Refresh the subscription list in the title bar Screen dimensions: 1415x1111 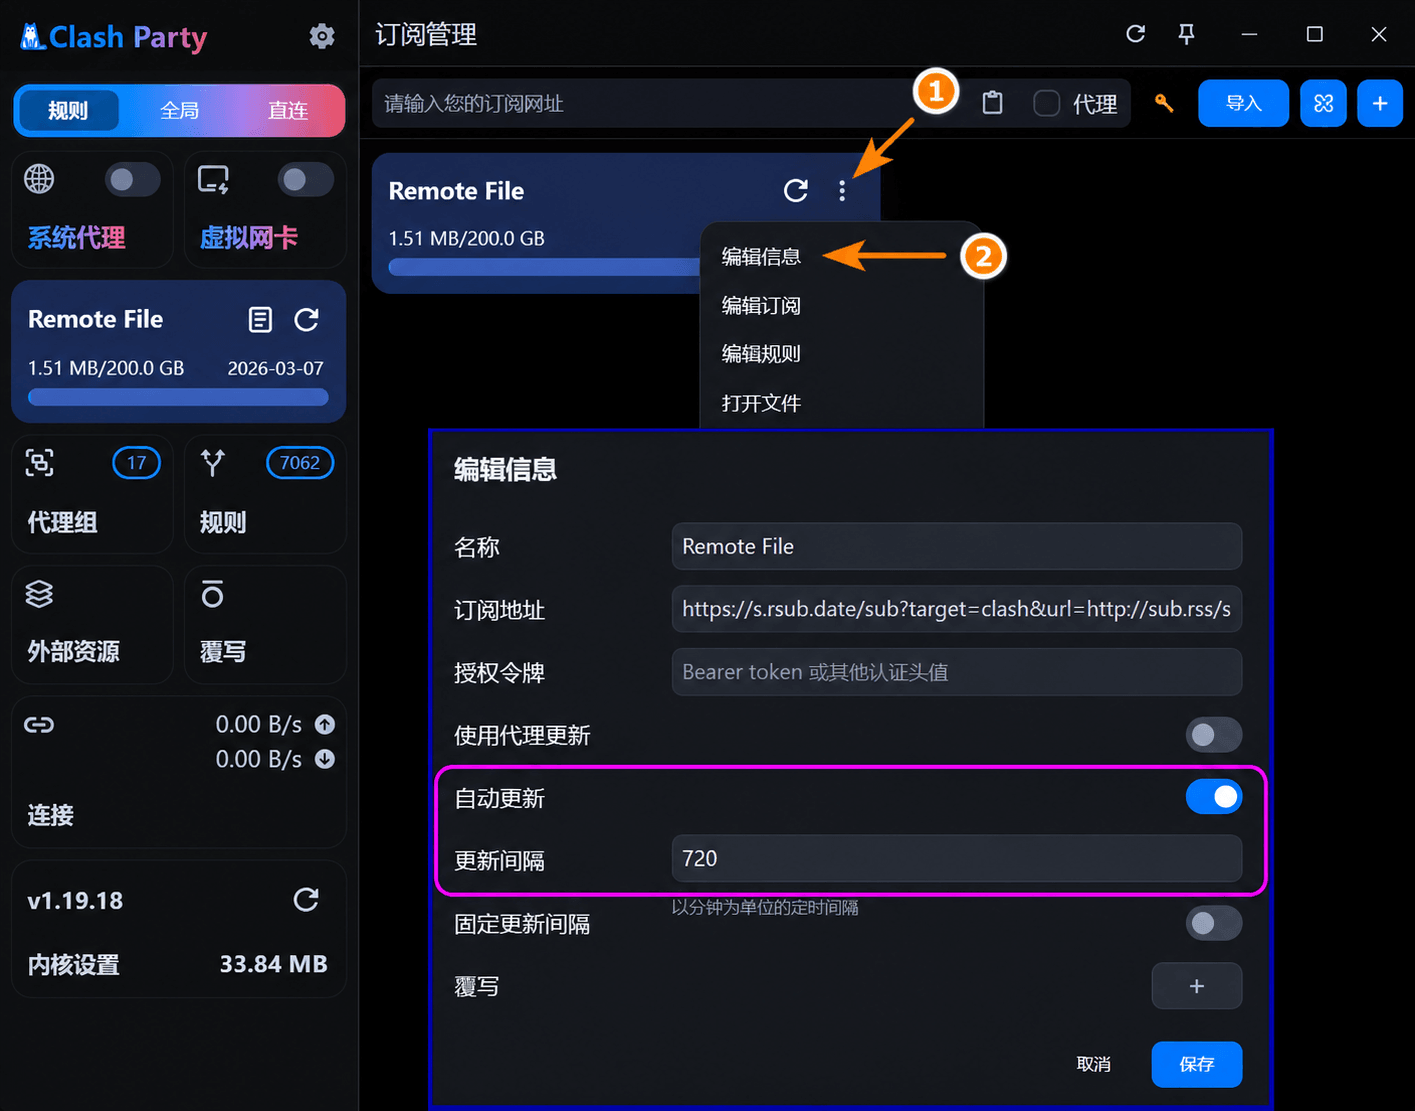tap(1135, 34)
